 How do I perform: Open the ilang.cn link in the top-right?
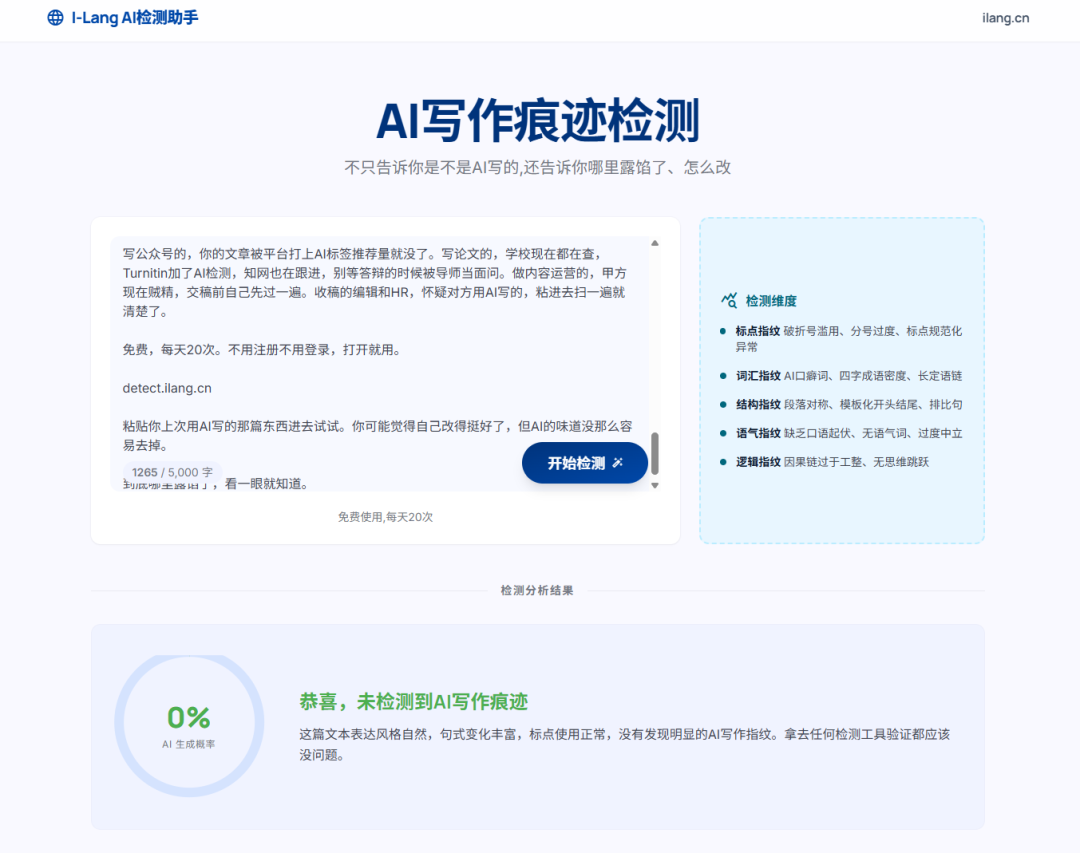coord(1006,17)
